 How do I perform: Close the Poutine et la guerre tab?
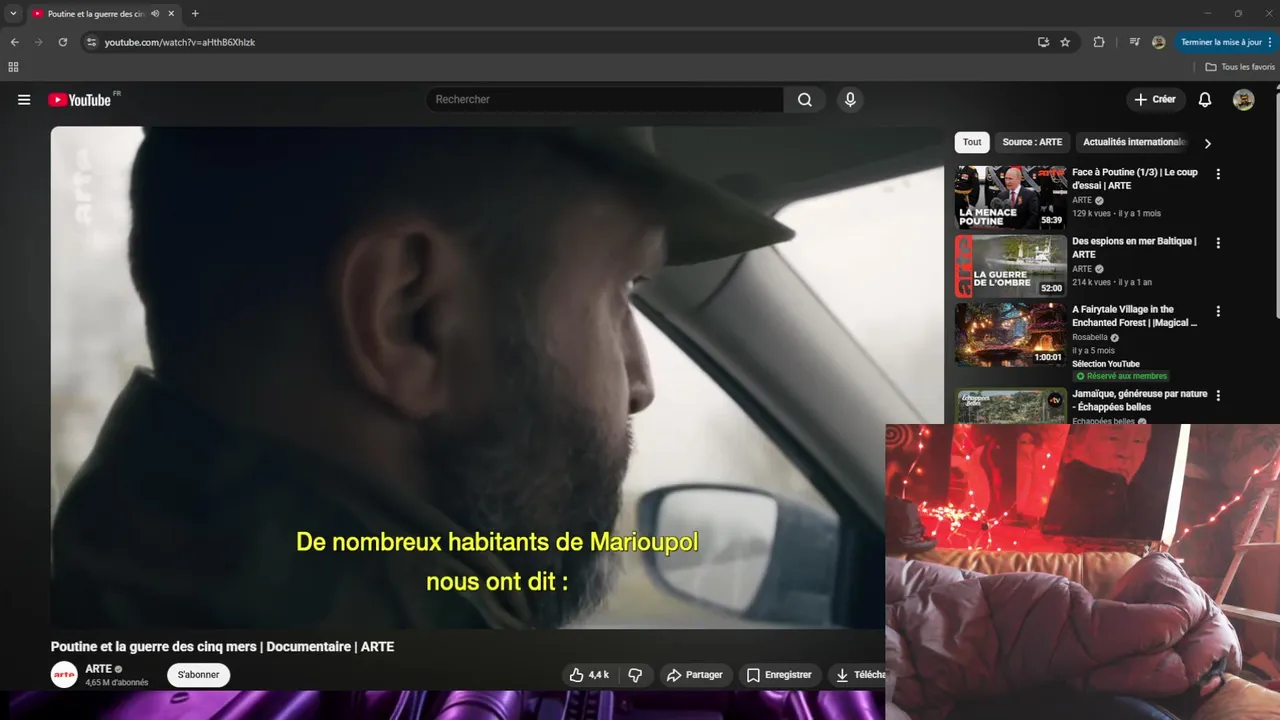pos(171,14)
